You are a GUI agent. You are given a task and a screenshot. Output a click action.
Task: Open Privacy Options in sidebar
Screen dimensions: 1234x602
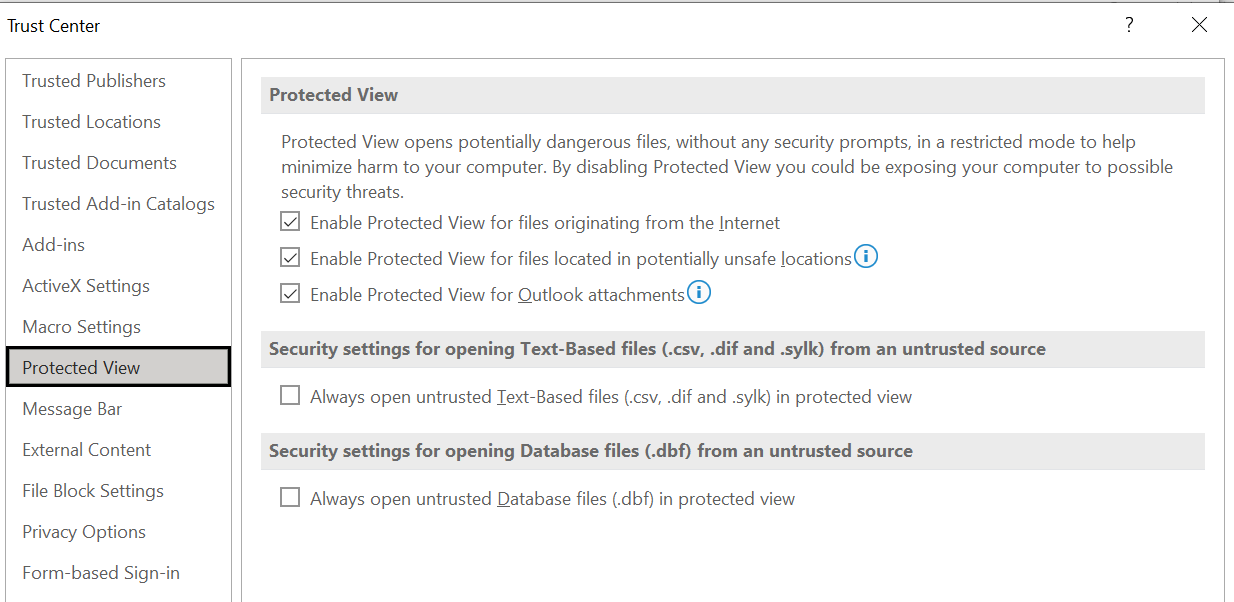click(x=84, y=532)
